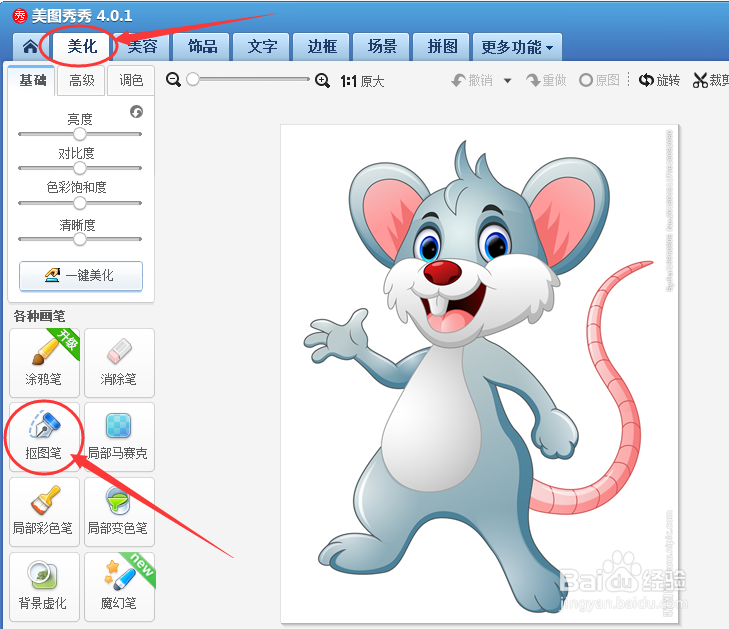This screenshot has width=729, height=629.
Task: Select the 抠图笔 cutout pen tool
Action: (44, 437)
